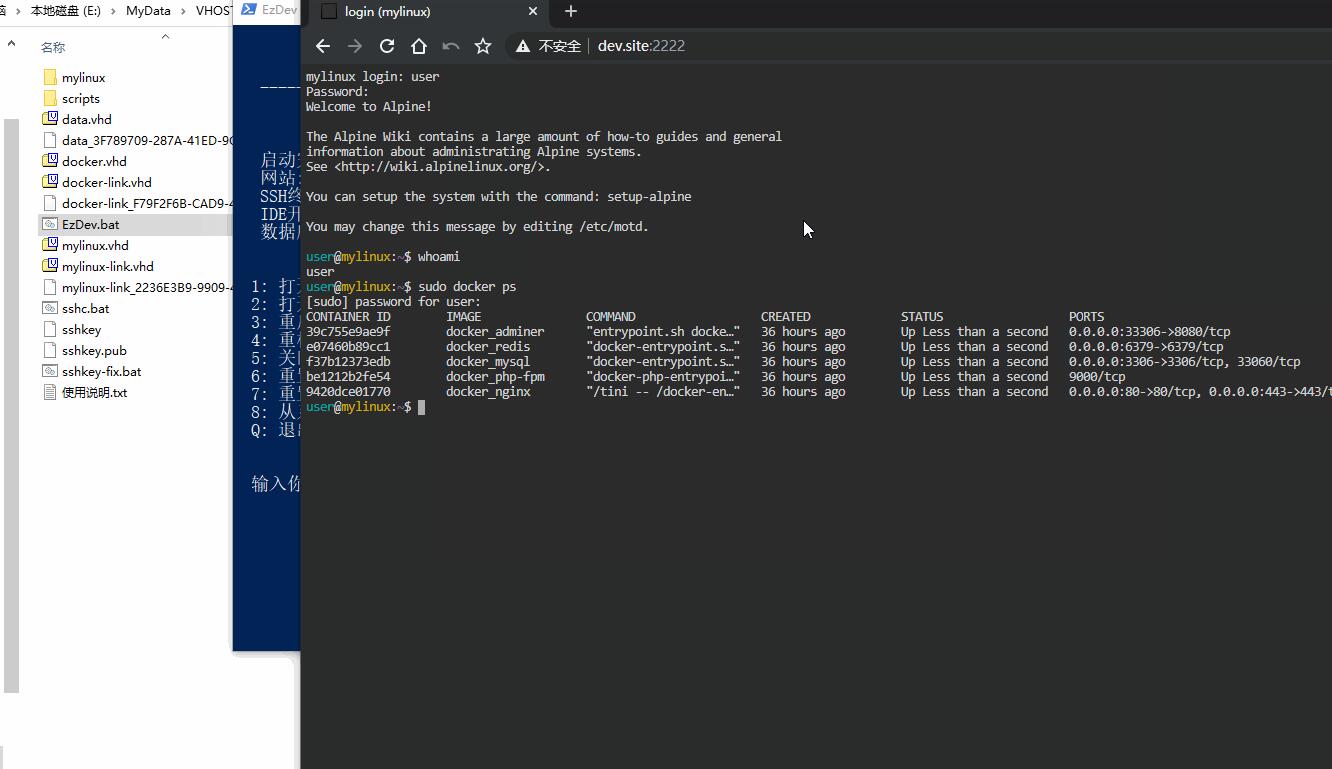Click the not-secure warning triangle icon

click(x=522, y=46)
